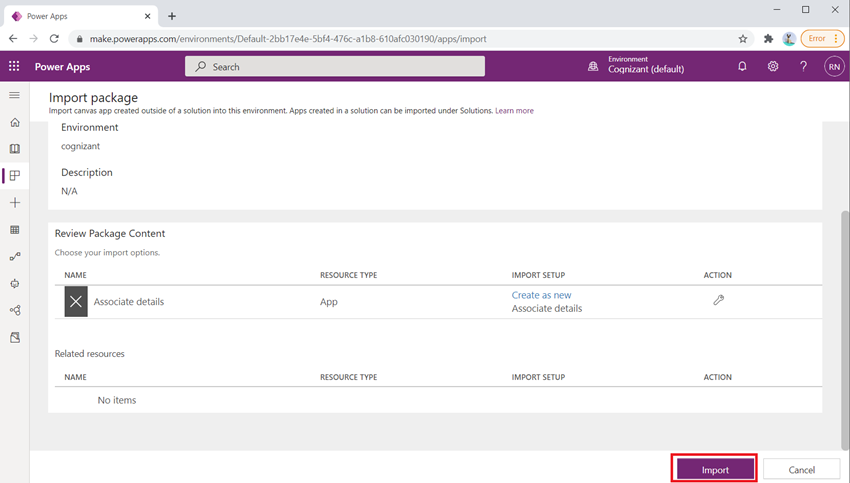
Task: Close the Power Apps browser tab
Action: click(x=147, y=16)
